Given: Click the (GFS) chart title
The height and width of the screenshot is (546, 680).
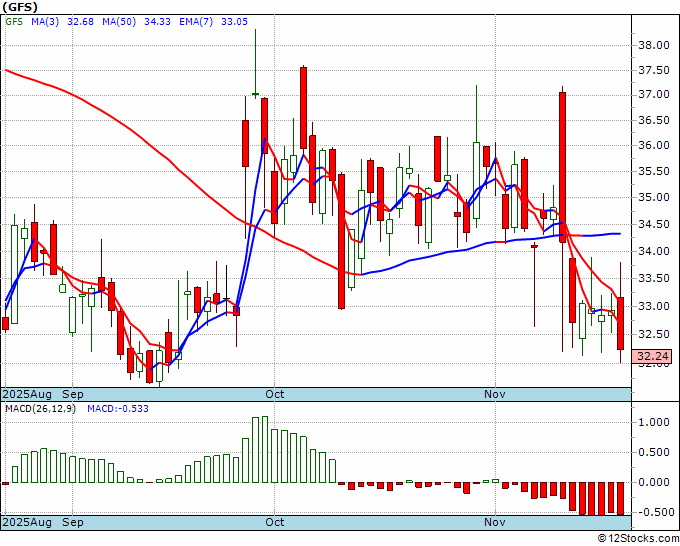Looking at the screenshot, I should [x=20, y=7].
